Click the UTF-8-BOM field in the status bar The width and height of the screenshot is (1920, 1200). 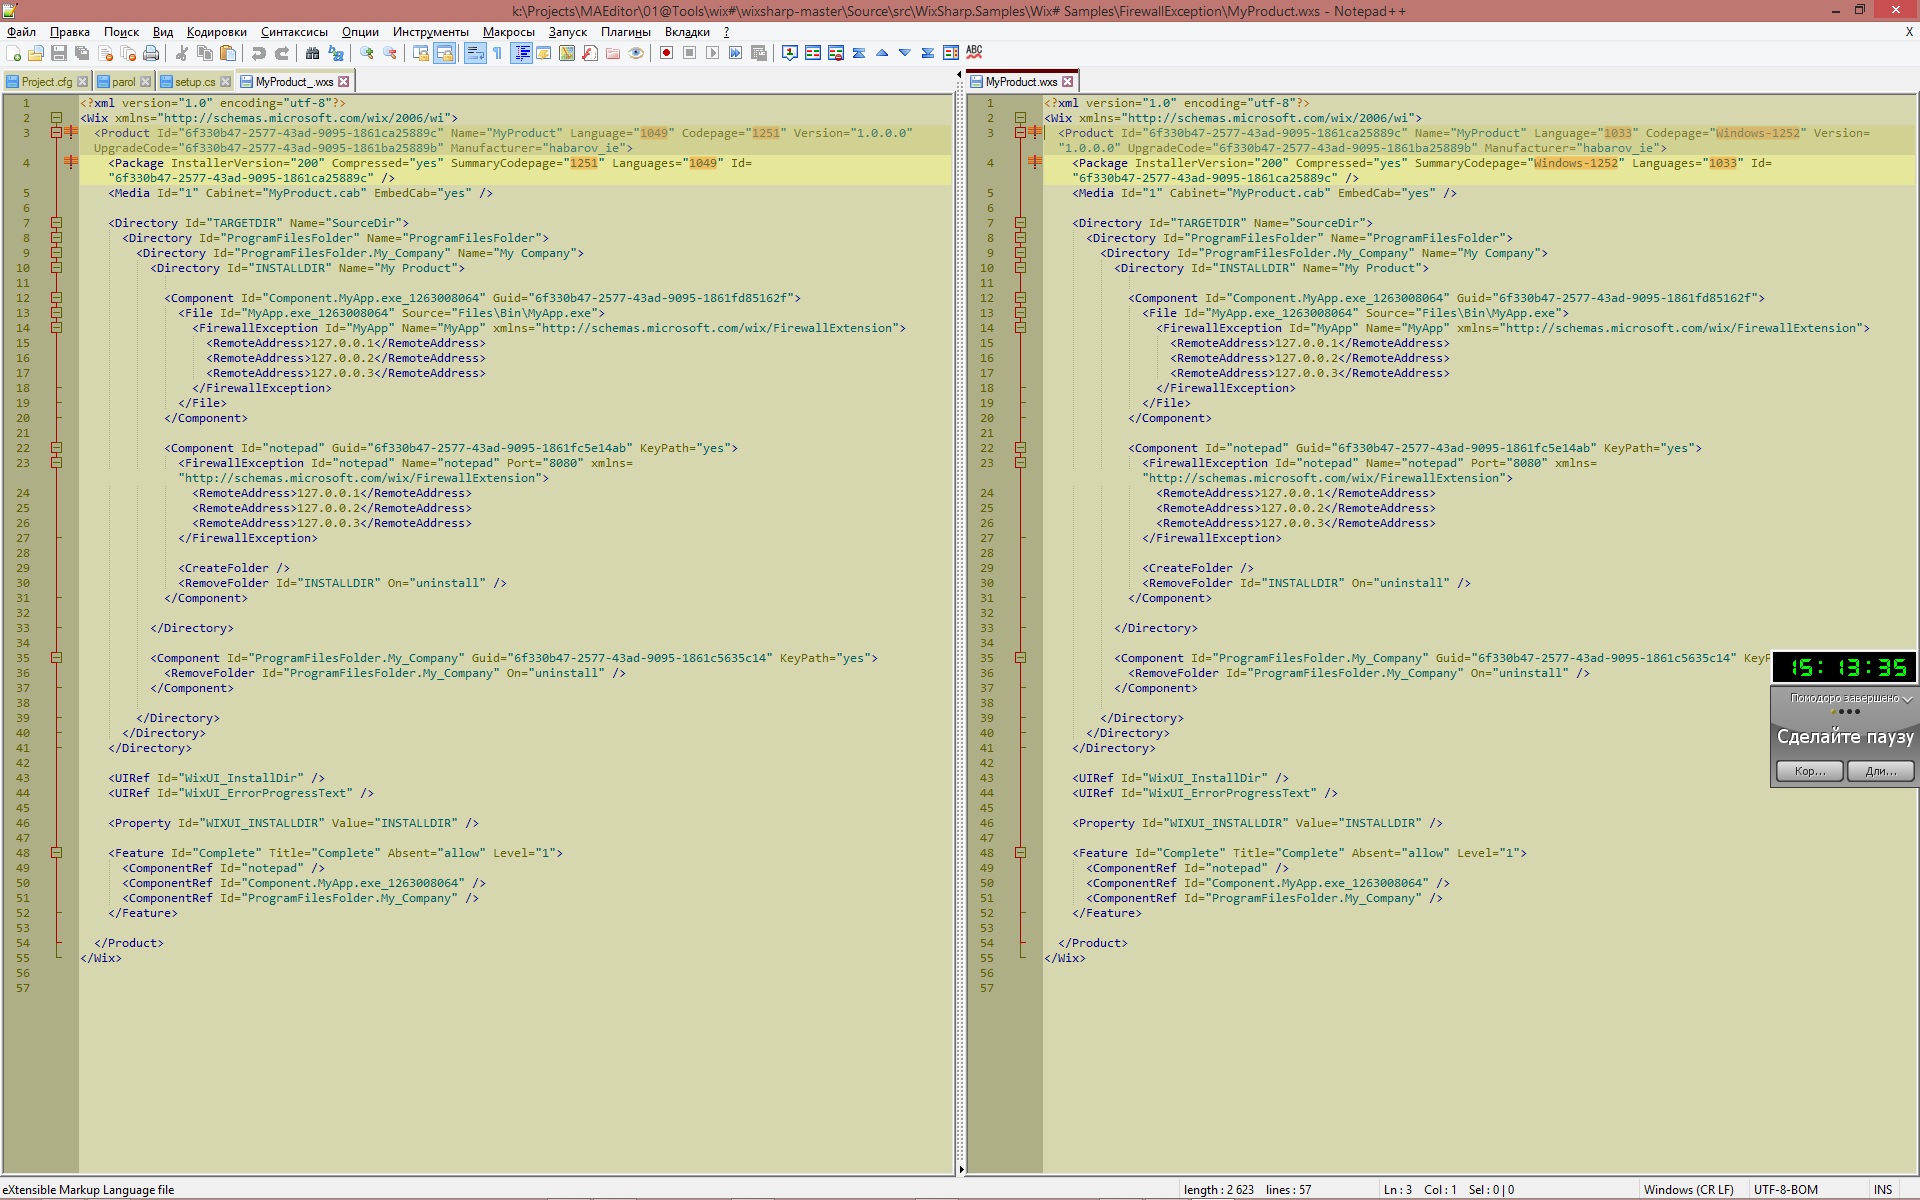[x=1784, y=1189]
